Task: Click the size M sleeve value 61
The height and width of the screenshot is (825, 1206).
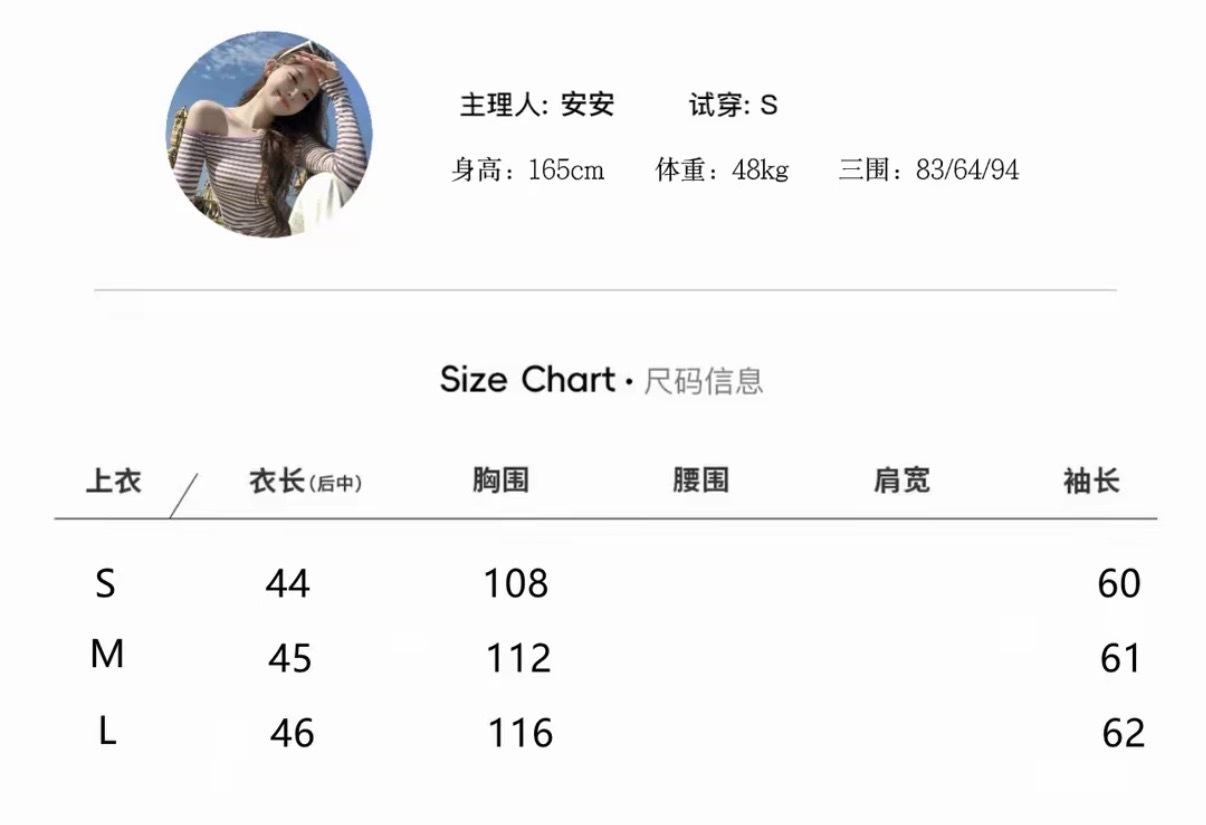Action: (x=1120, y=659)
